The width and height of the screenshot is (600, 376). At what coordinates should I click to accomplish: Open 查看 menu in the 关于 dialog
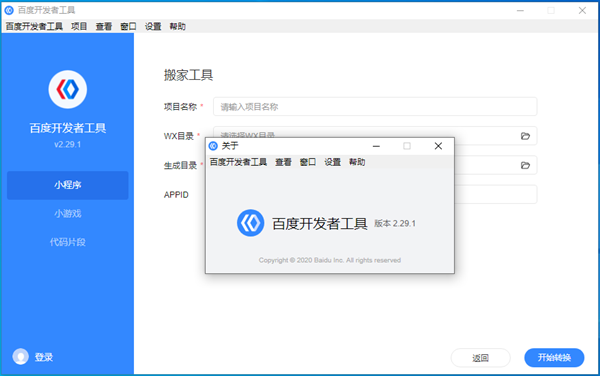pos(283,162)
